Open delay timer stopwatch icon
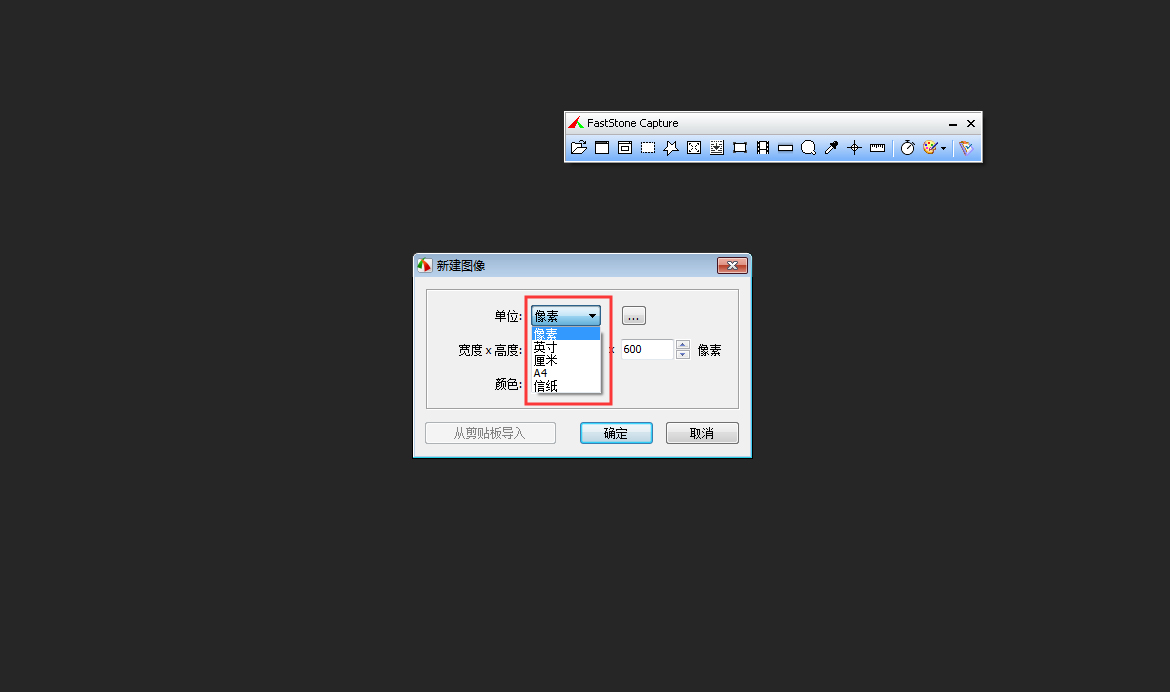 pos(907,148)
